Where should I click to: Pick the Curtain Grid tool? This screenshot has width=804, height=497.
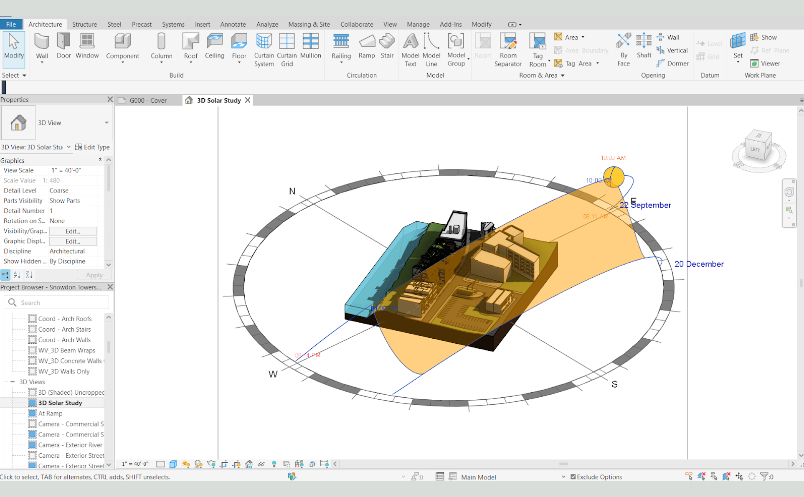[x=287, y=49]
